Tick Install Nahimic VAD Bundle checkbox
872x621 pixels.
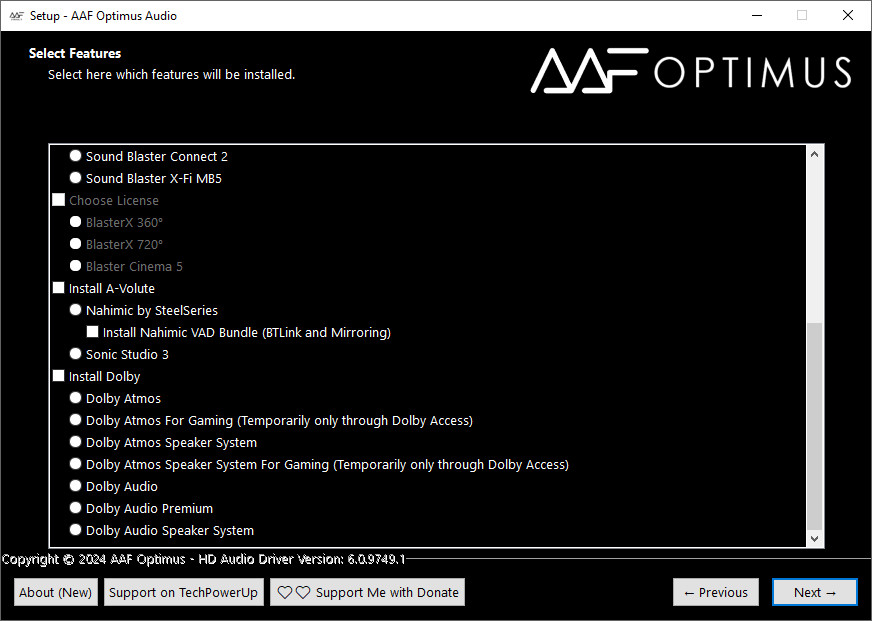click(93, 332)
